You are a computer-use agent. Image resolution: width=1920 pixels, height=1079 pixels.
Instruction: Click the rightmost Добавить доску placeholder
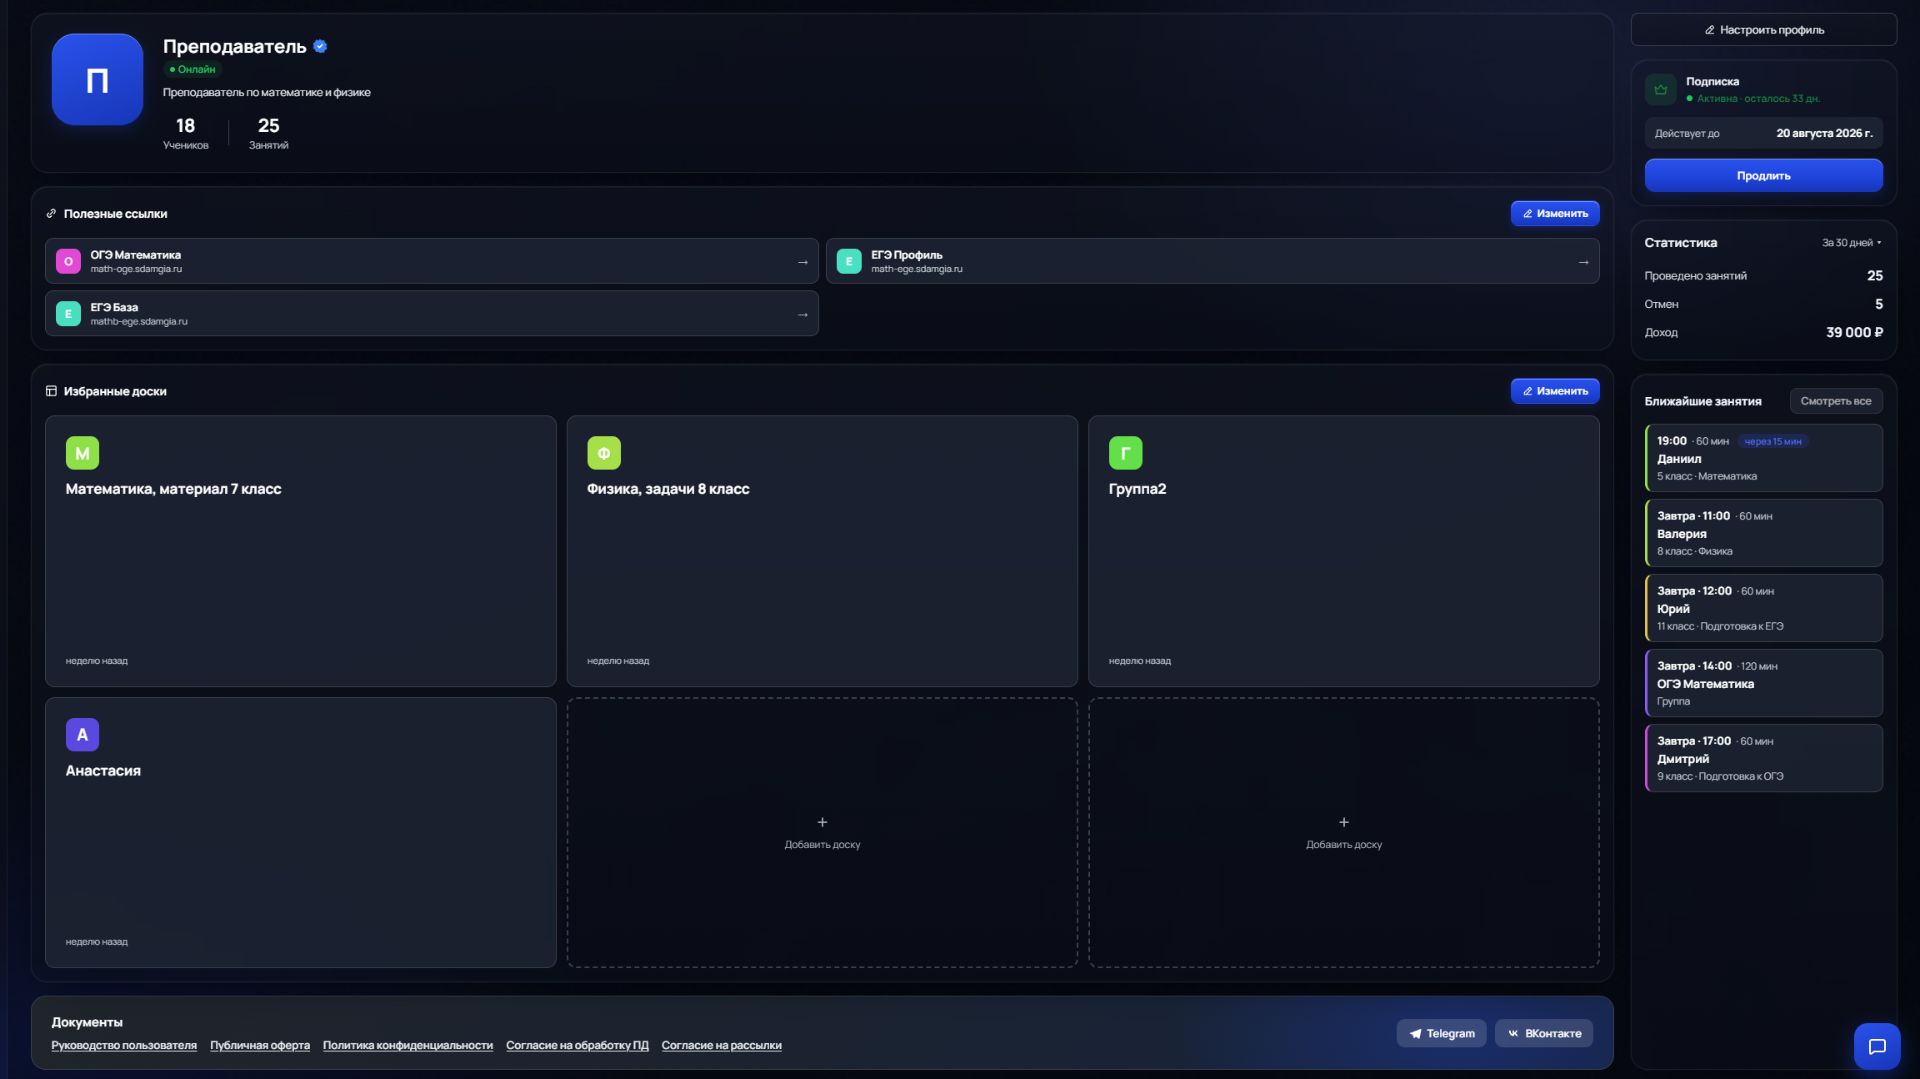click(x=1343, y=832)
